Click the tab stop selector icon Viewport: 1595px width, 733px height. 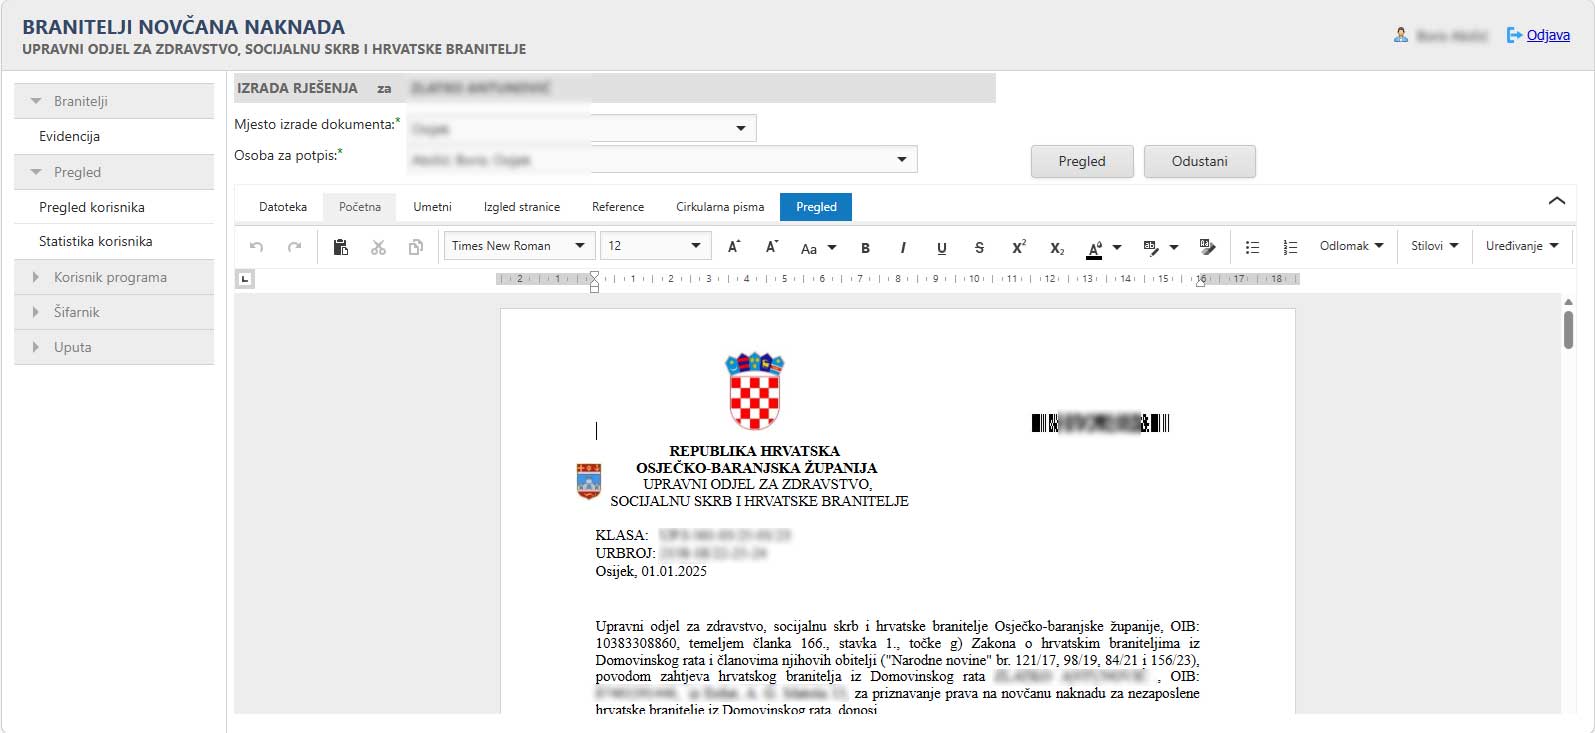pos(245,279)
